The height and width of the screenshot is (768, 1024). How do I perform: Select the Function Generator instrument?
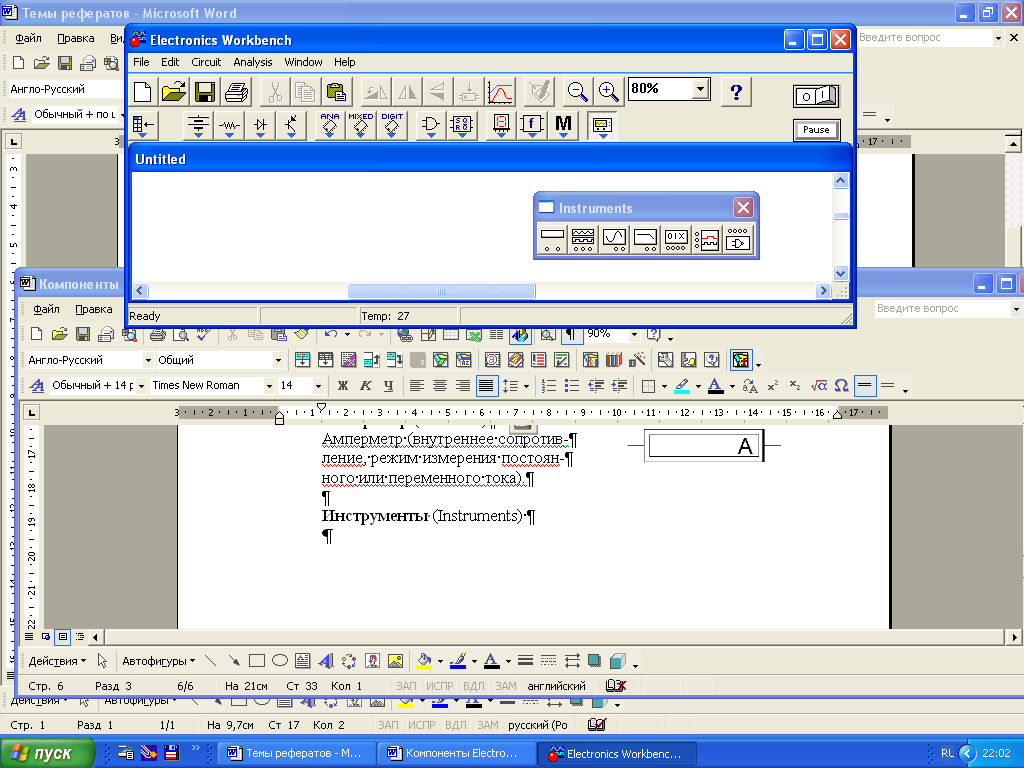(583, 240)
